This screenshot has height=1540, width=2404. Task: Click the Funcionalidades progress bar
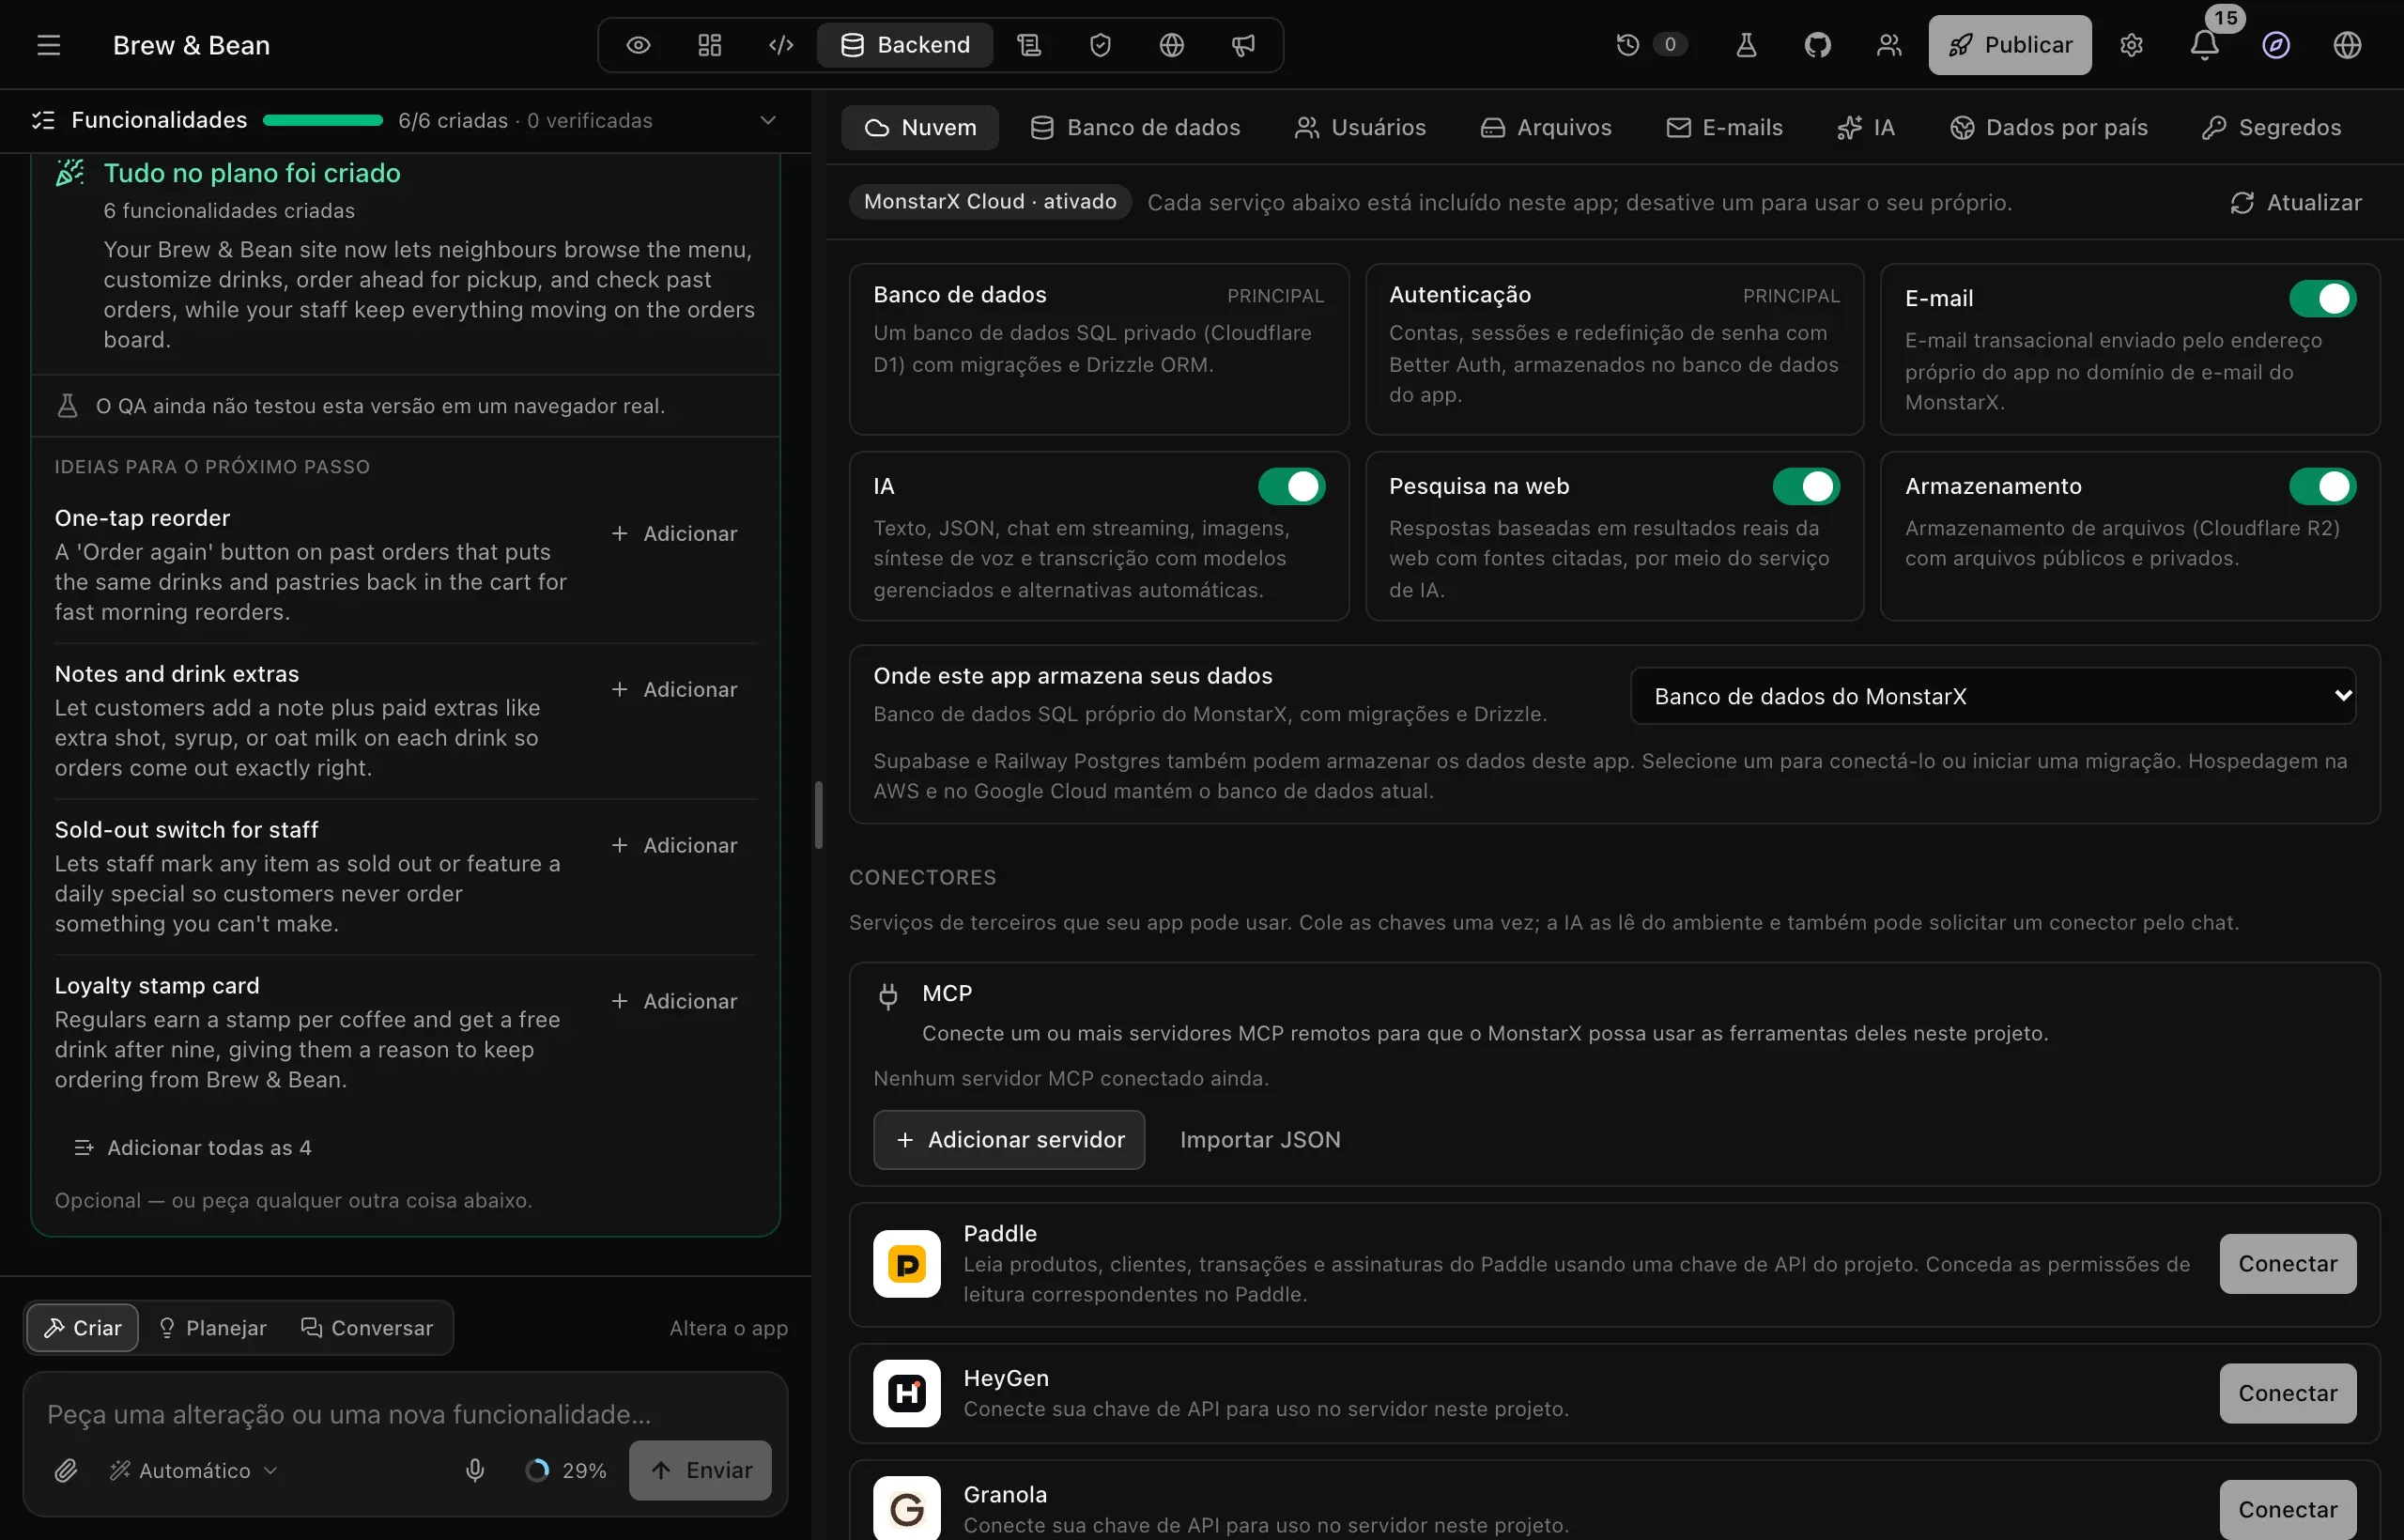coord(322,120)
